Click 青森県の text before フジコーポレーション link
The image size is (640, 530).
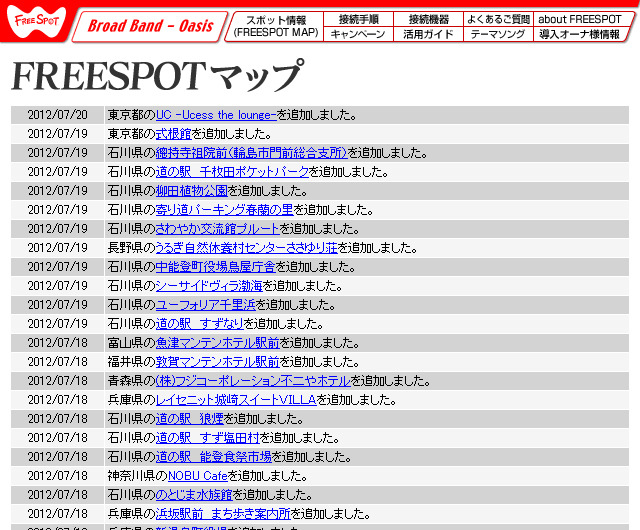coord(131,381)
